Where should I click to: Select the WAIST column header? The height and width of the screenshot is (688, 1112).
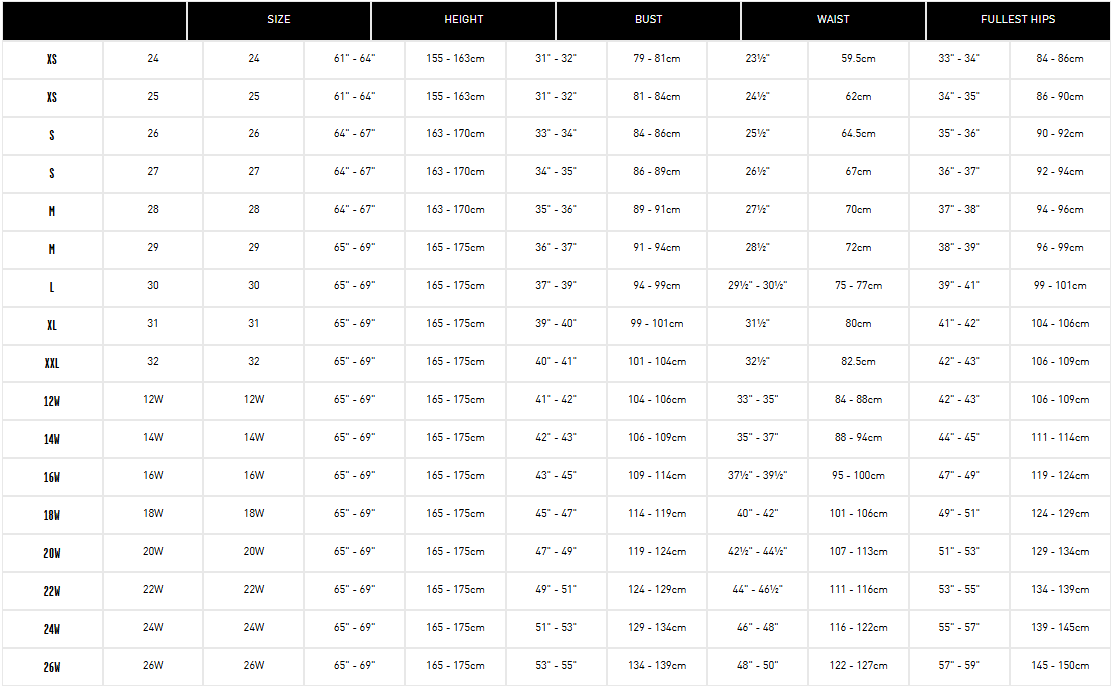pos(833,21)
